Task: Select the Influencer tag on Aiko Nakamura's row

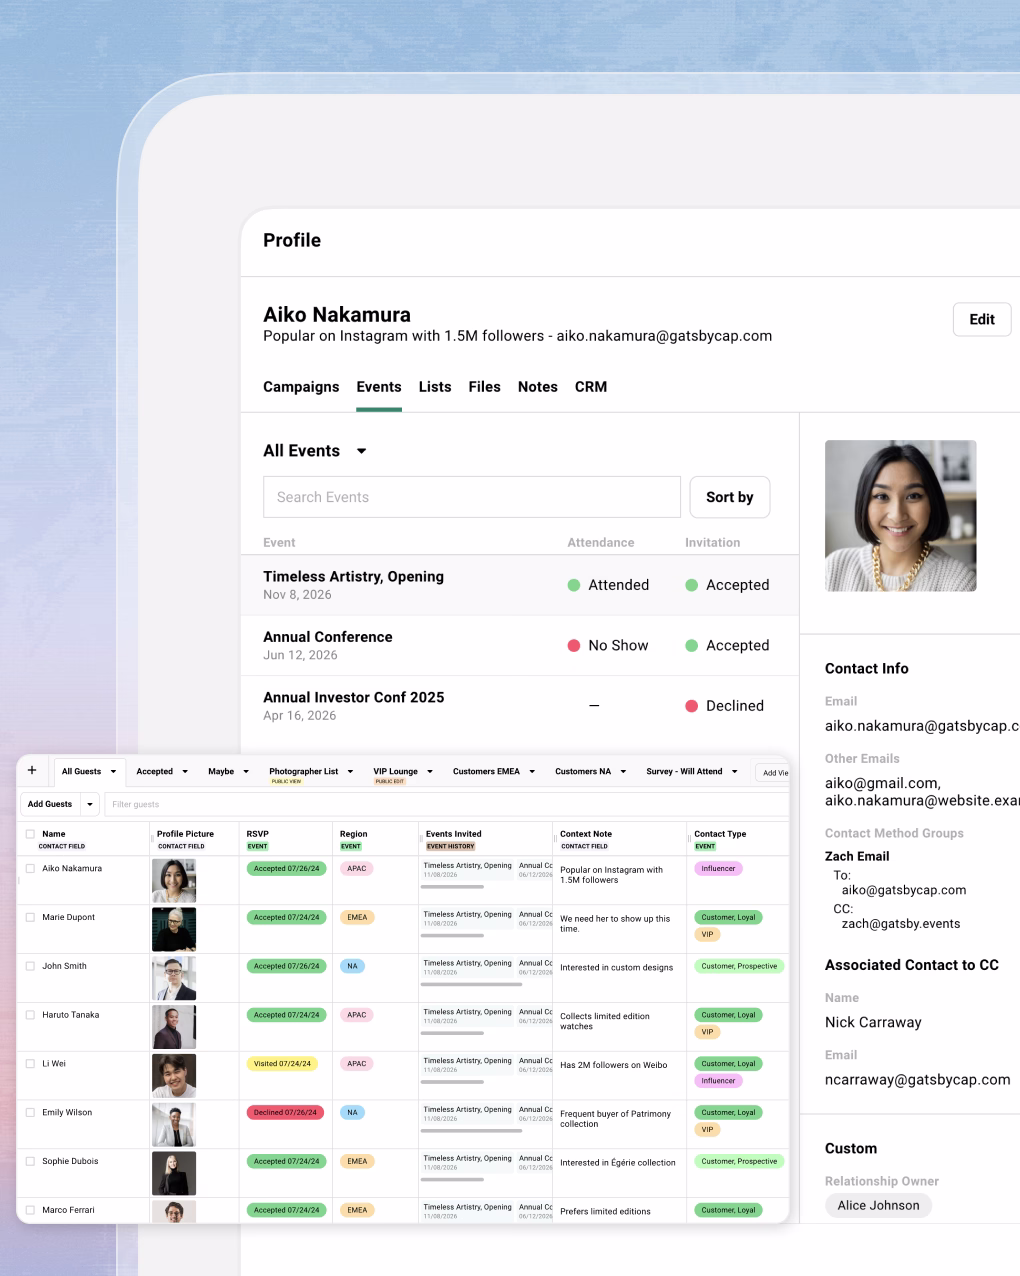Action: coord(718,869)
